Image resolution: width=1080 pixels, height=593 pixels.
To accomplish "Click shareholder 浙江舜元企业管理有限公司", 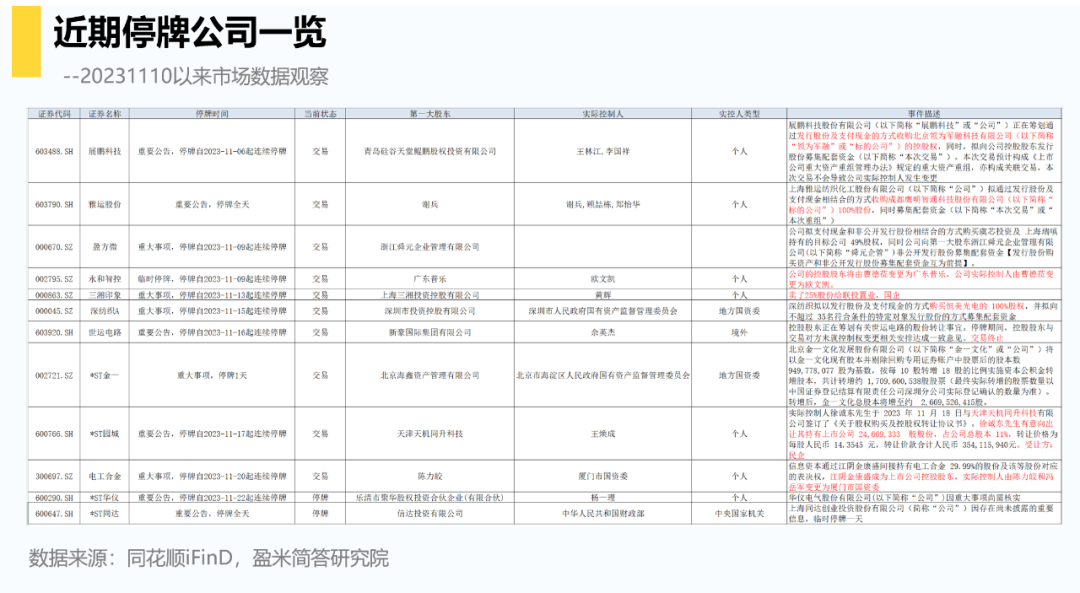I will click(430, 247).
